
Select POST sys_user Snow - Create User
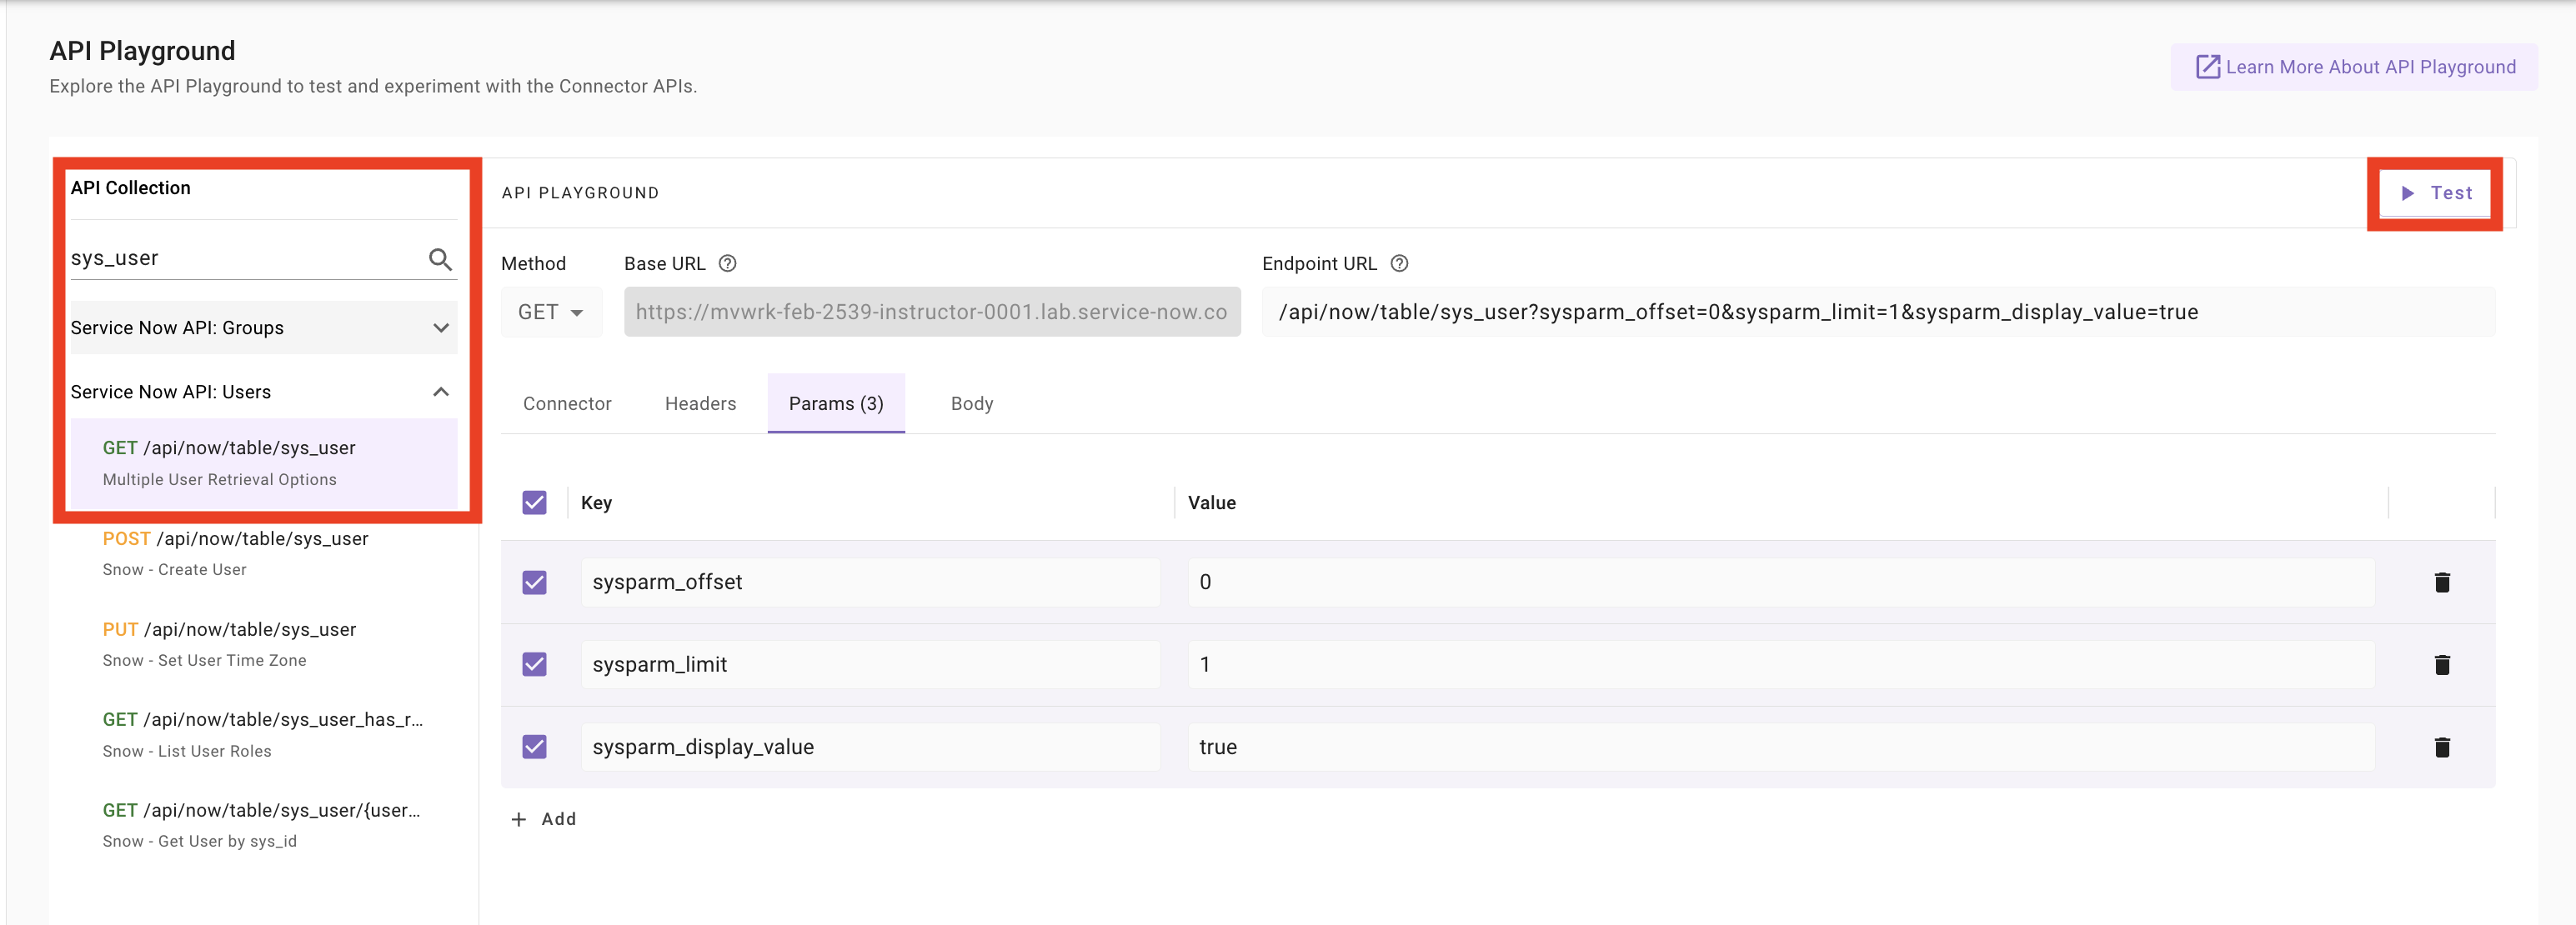(263, 553)
